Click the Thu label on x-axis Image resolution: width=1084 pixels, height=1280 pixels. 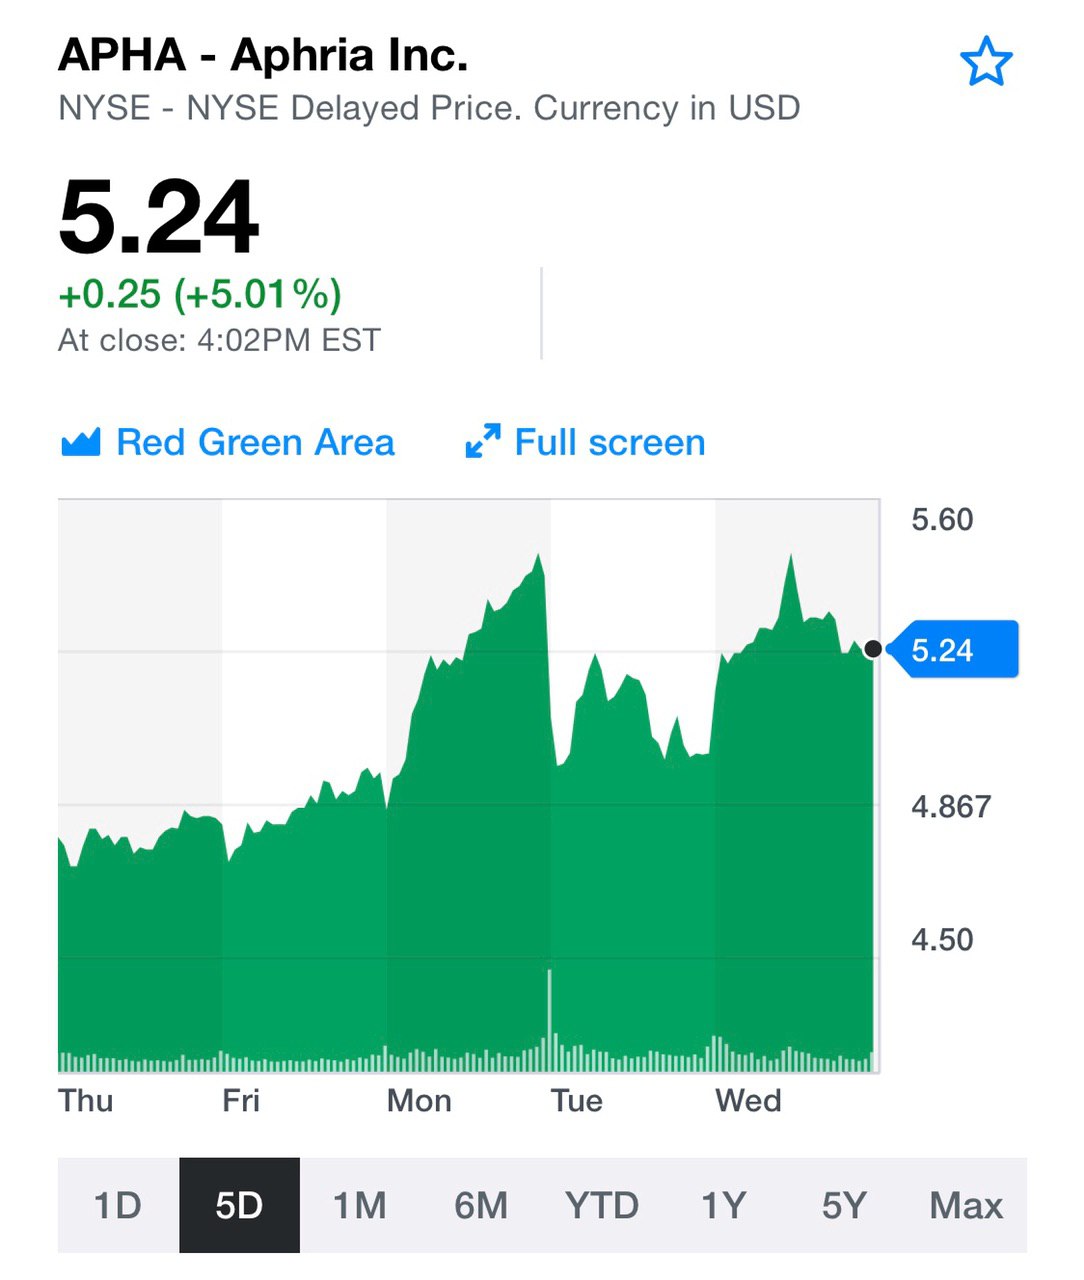tap(85, 1101)
